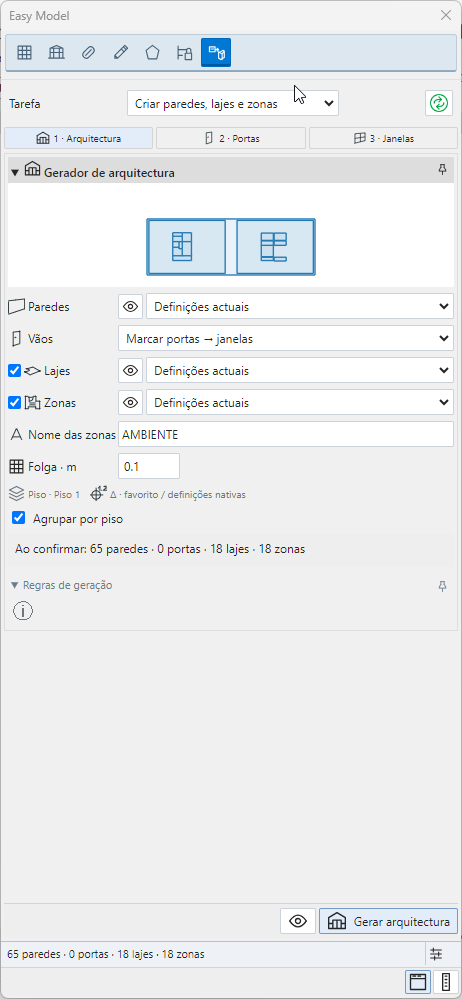Open the Vãos dropdown
The width and height of the screenshot is (462, 999).
pos(286,339)
